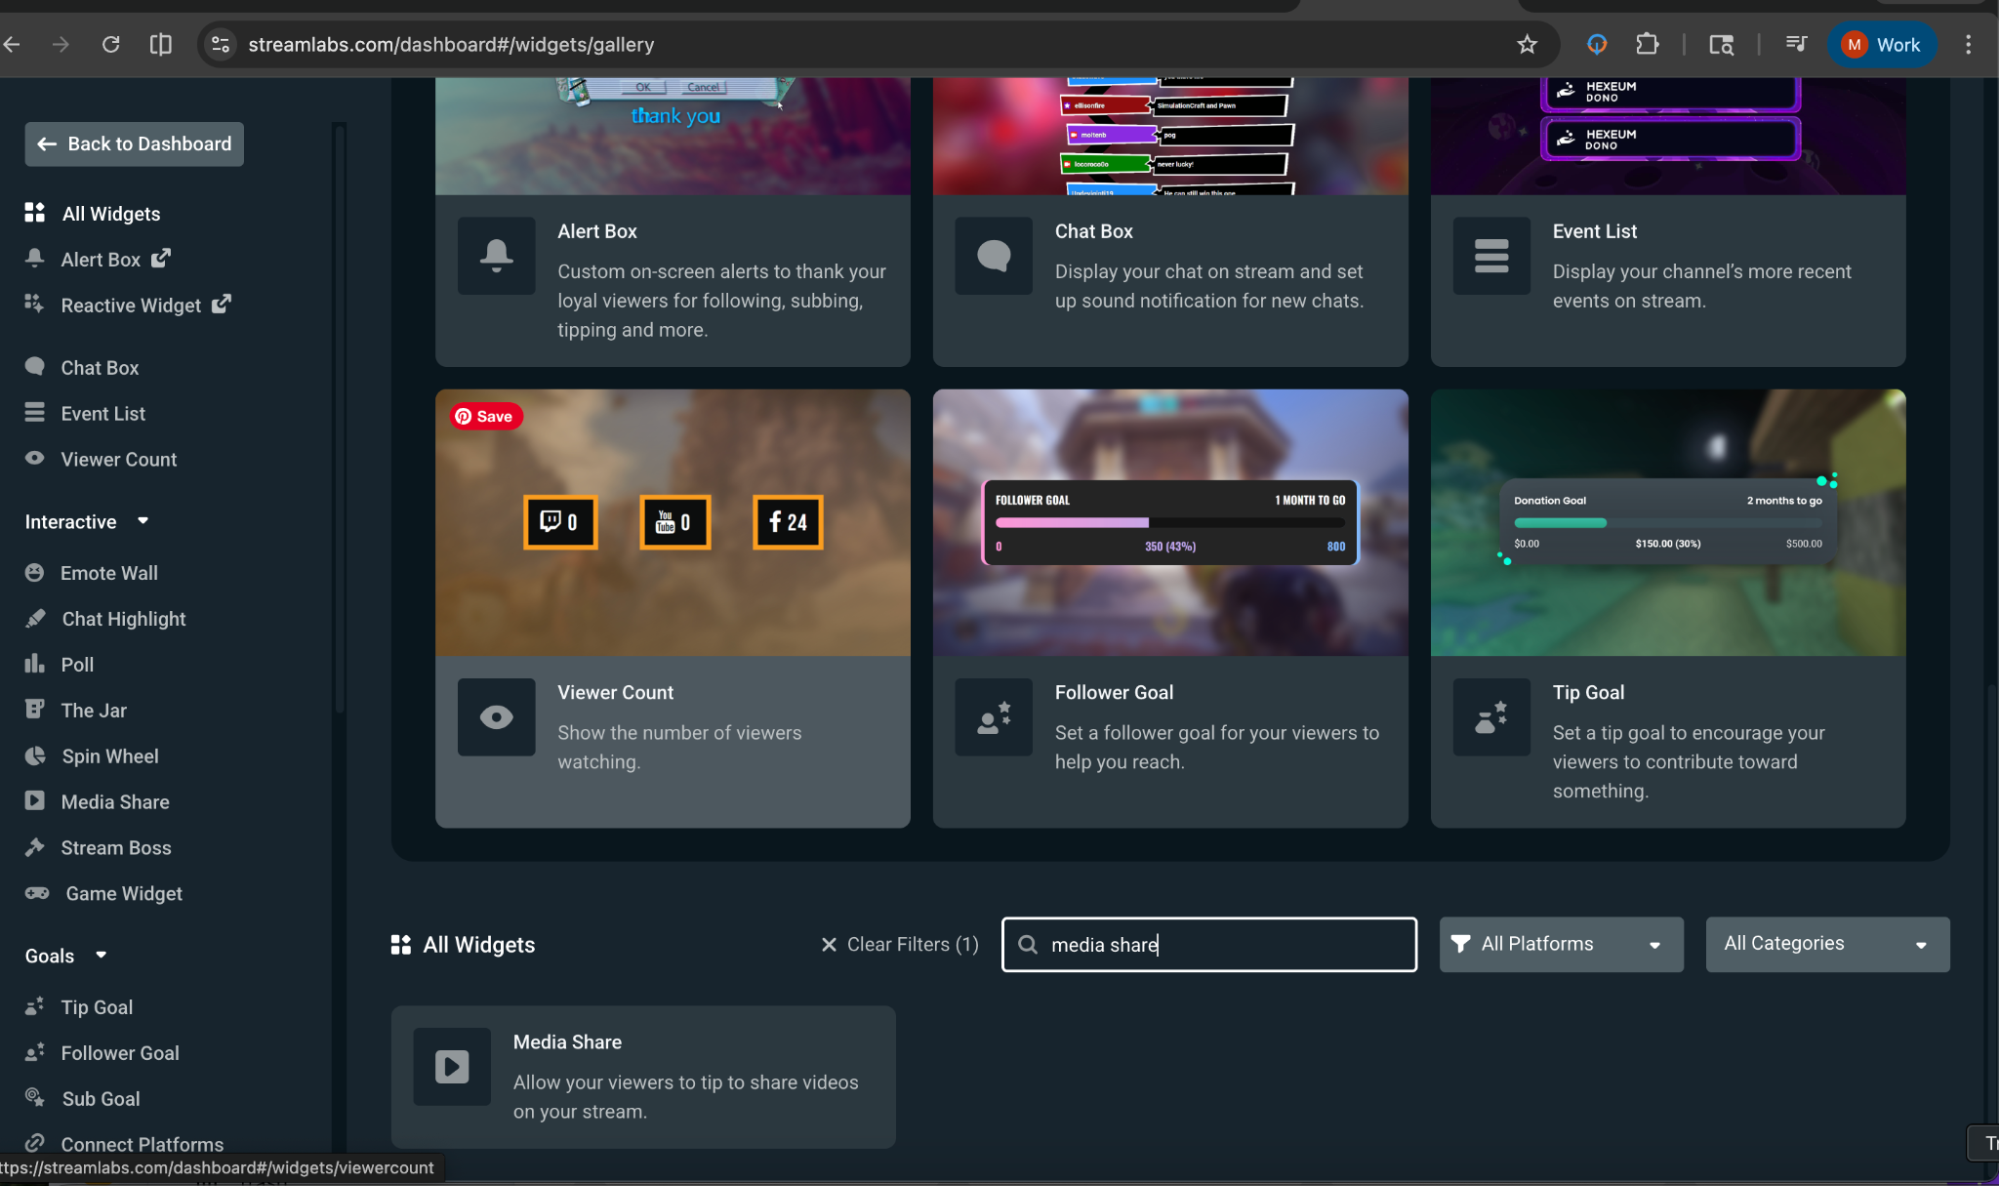Screen dimensions: 1999x1186
Task: Open the Stream Boss widget
Action: pos(35,847)
